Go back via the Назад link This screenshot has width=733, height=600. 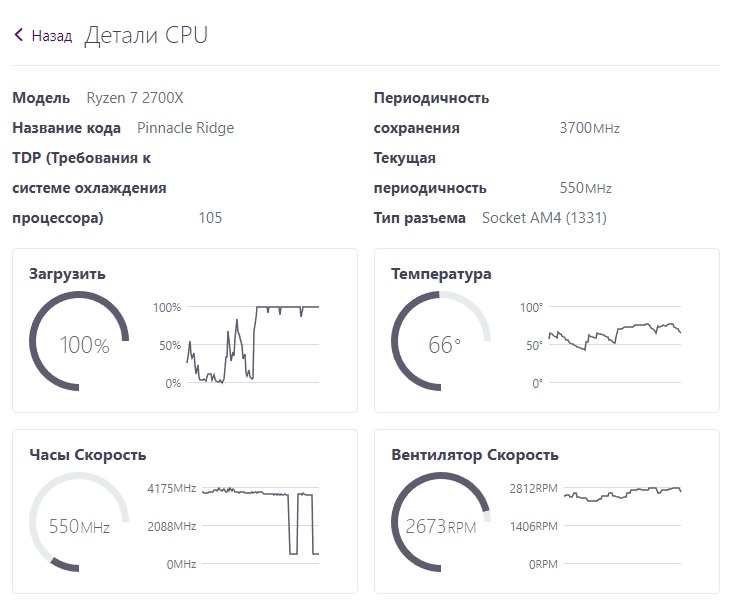click(x=51, y=36)
